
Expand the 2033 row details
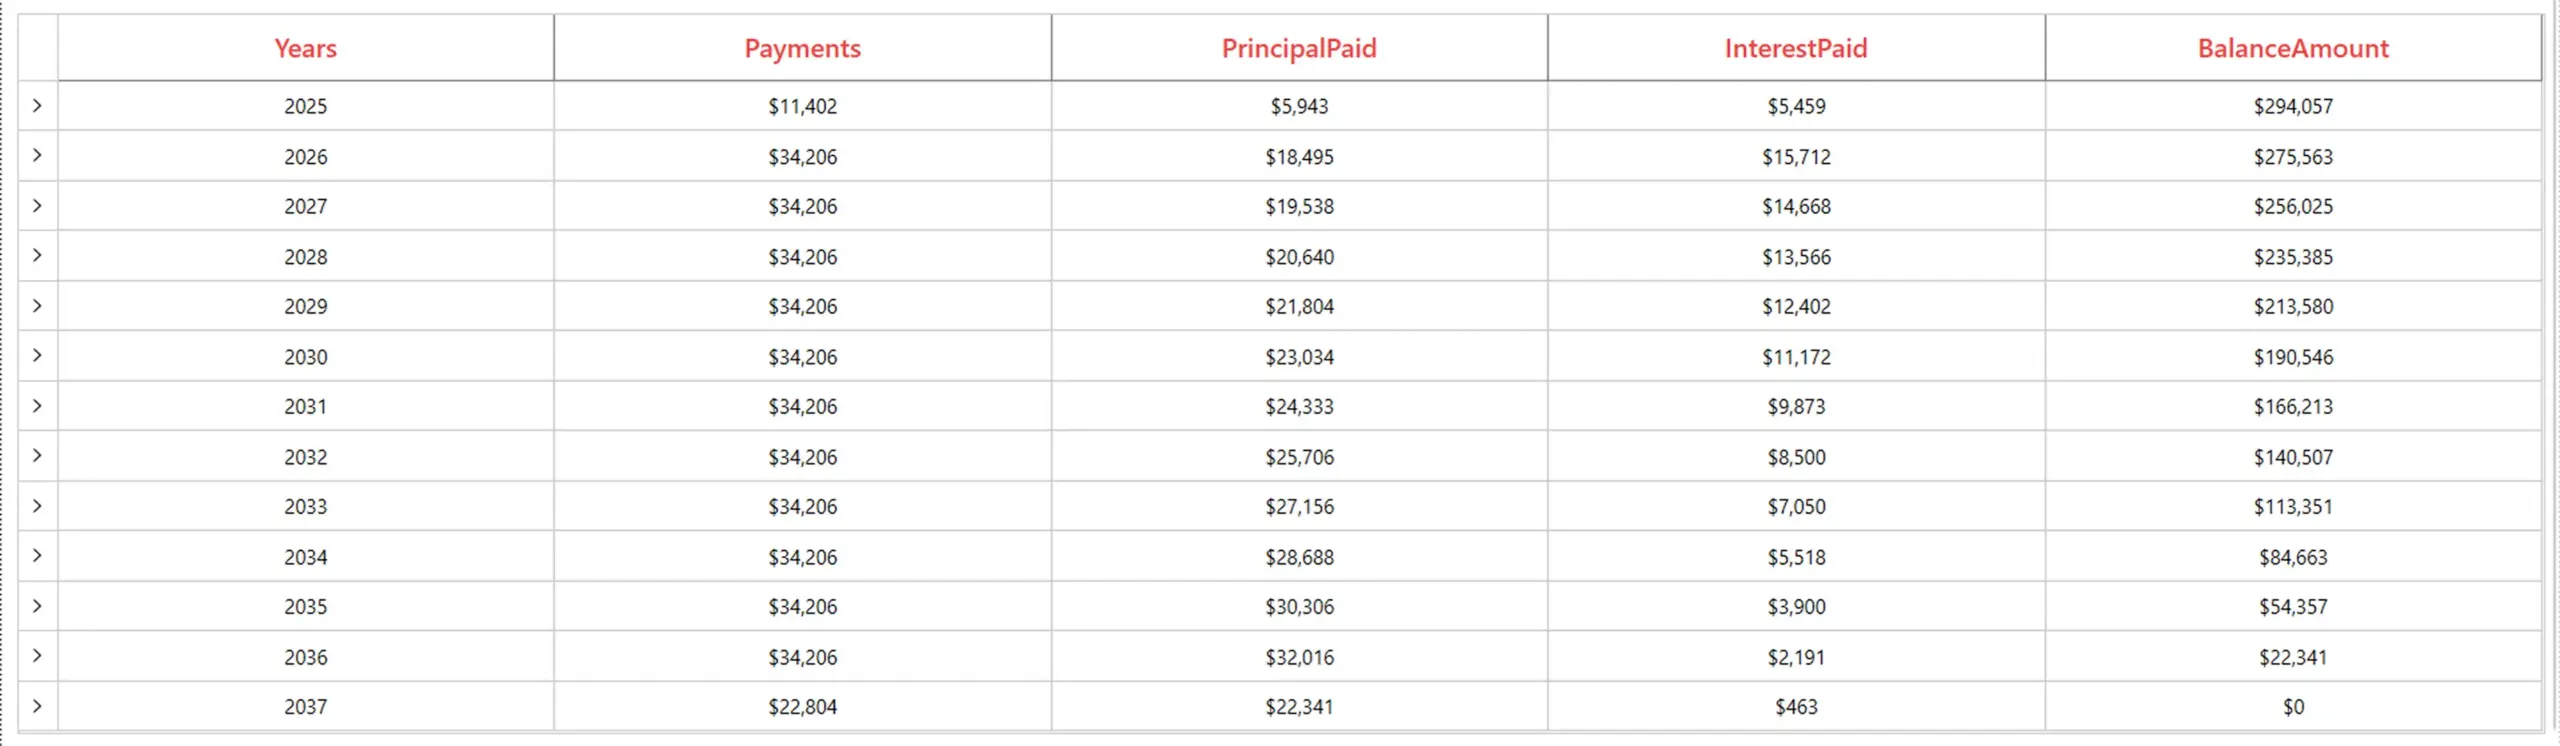pos(38,506)
